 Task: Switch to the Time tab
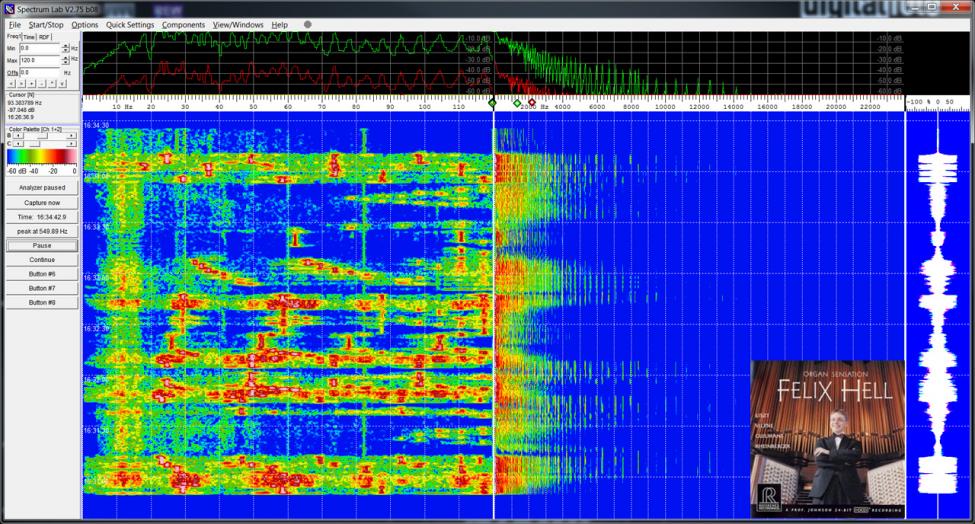point(29,36)
